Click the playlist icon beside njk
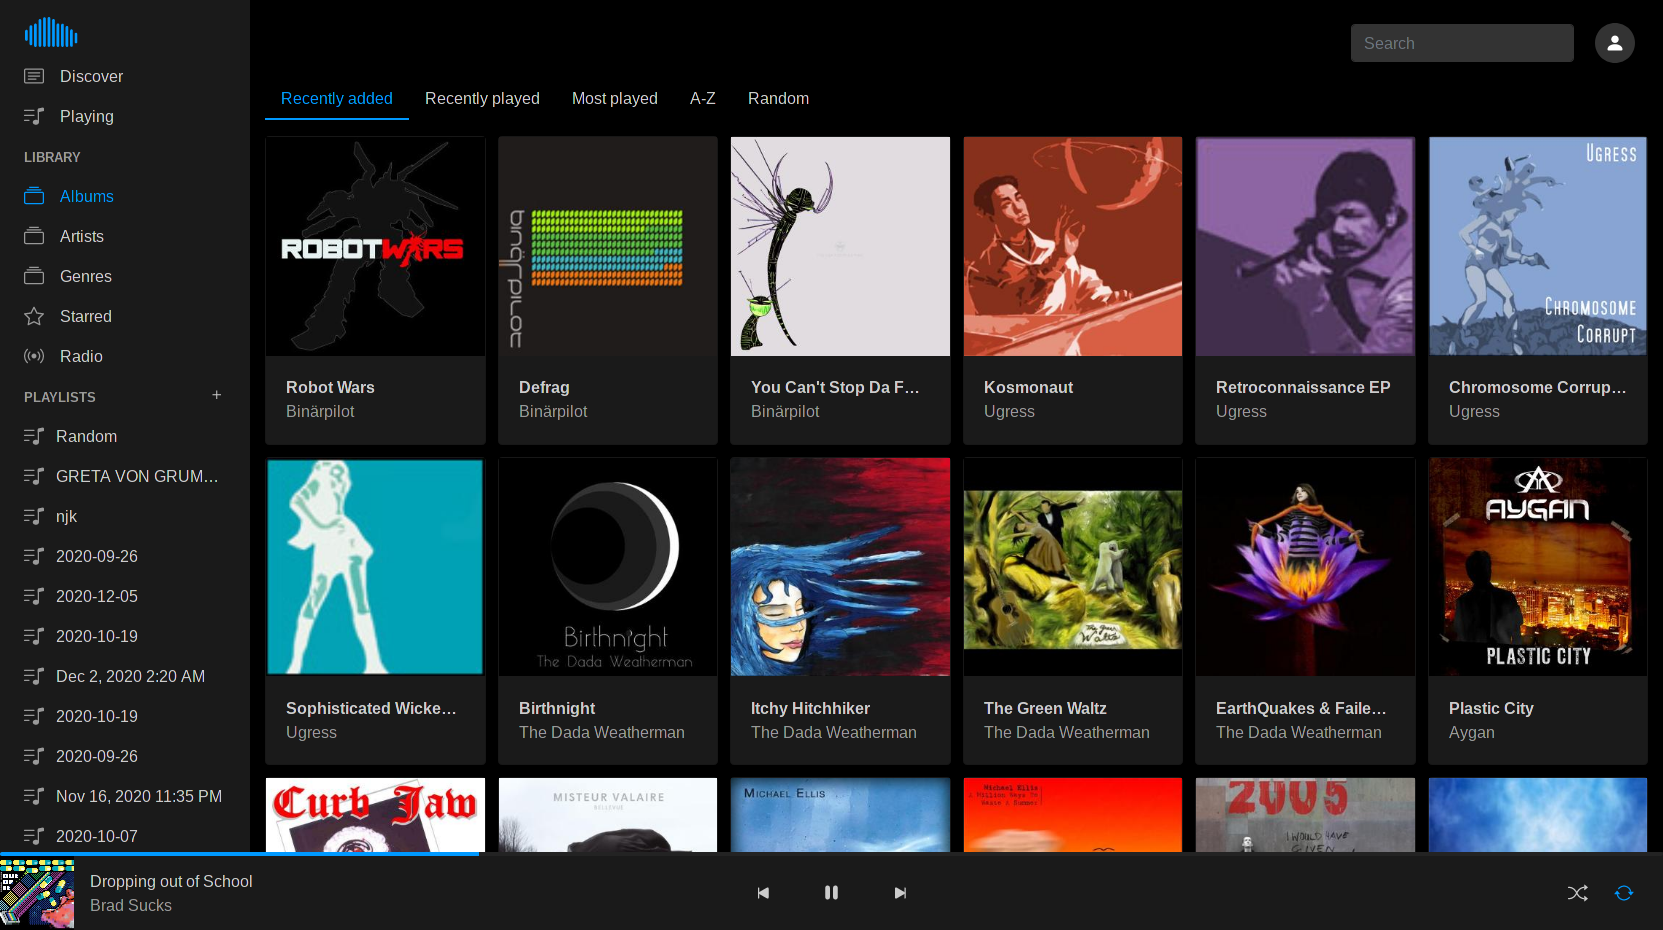This screenshot has height=930, width=1663. point(34,516)
